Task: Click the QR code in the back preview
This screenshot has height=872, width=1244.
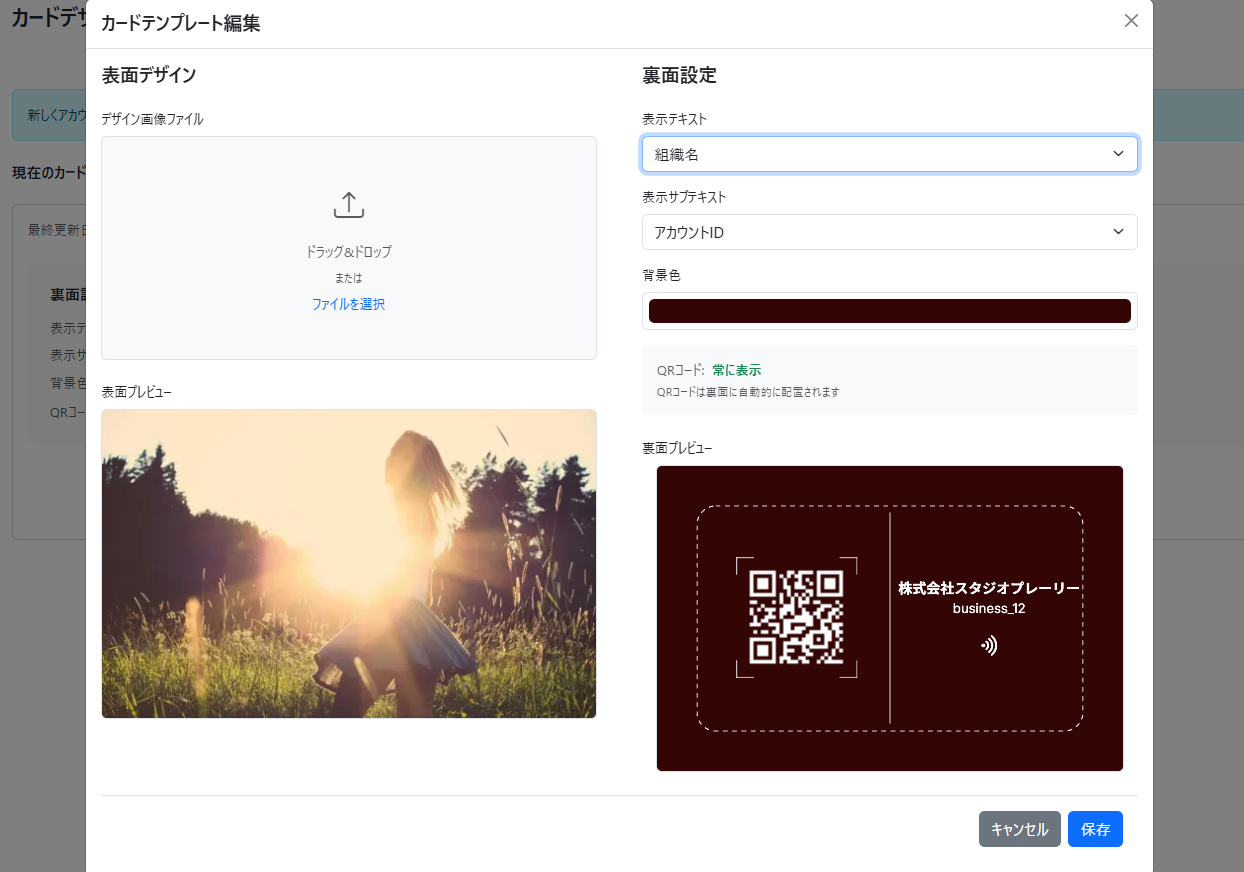Action: [796, 617]
